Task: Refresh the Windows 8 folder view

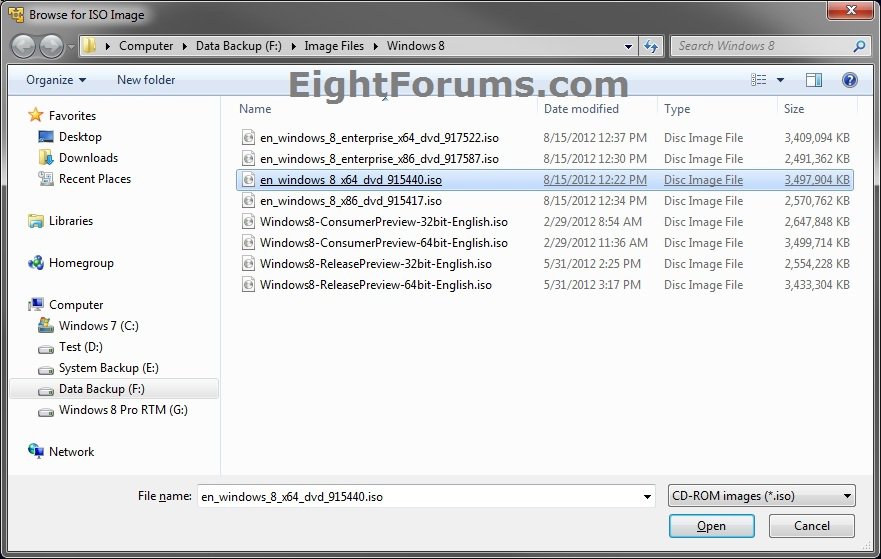Action: point(651,46)
